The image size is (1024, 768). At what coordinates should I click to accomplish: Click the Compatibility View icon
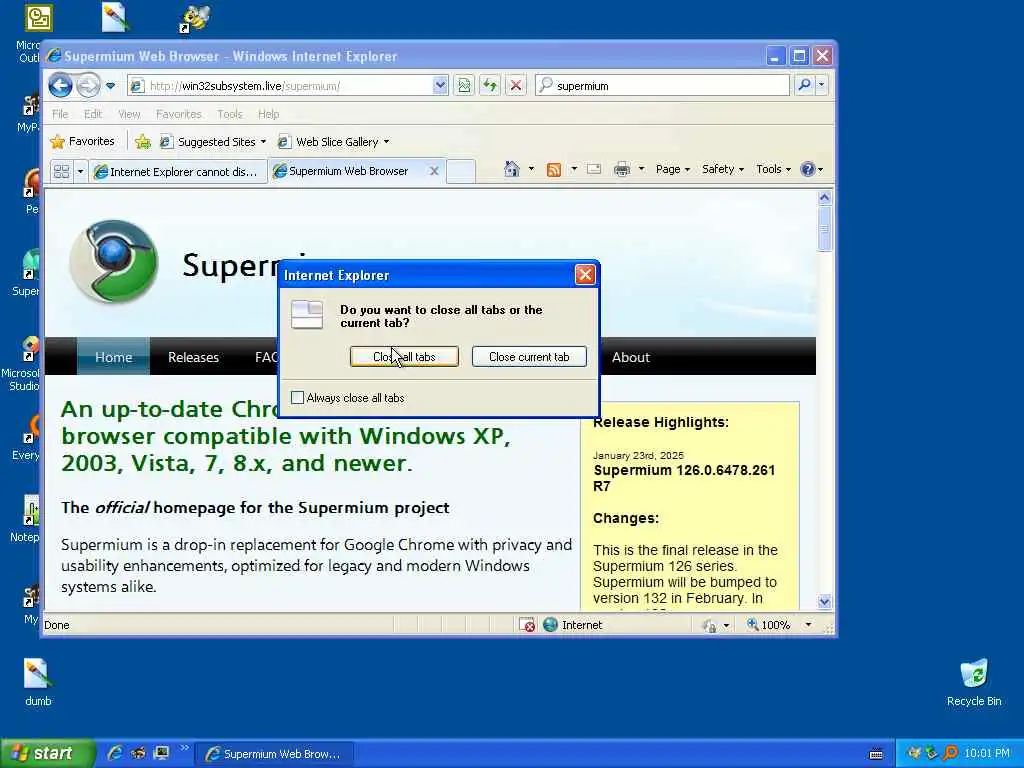click(x=464, y=85)
